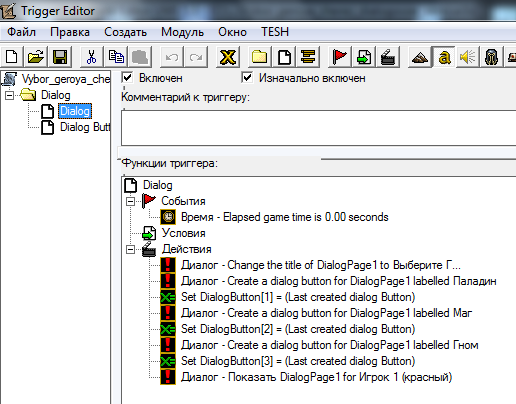Image resolution: width=516 pixels, height=404 pixels.
Task: Open Sound Editor speaker icon
Action: (x=468, y=57)
